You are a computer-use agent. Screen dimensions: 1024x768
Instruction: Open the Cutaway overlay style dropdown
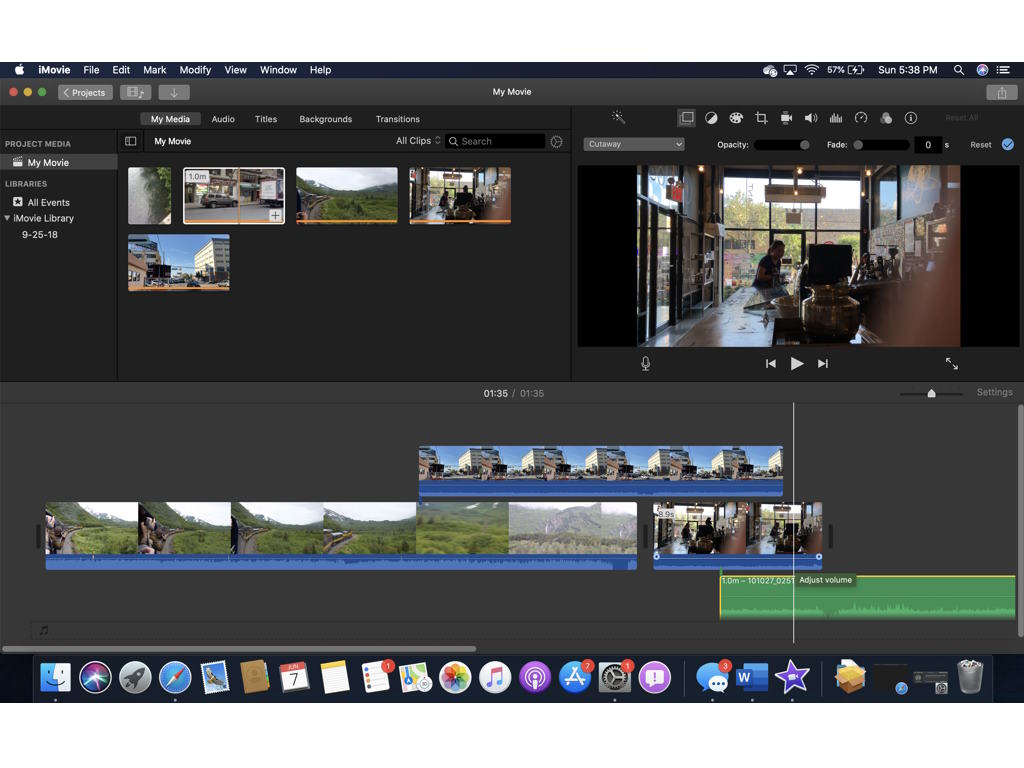633,144
